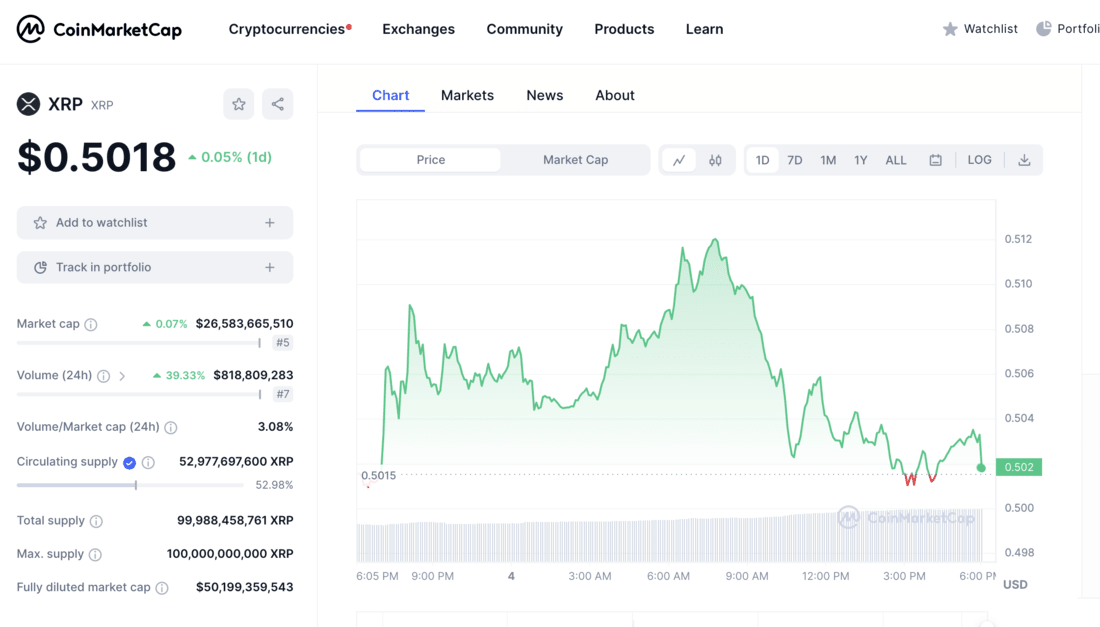Click the 0.5015 opening price label
The width and height of the screenshot is (1100, 627).
(x=378, y=476)
